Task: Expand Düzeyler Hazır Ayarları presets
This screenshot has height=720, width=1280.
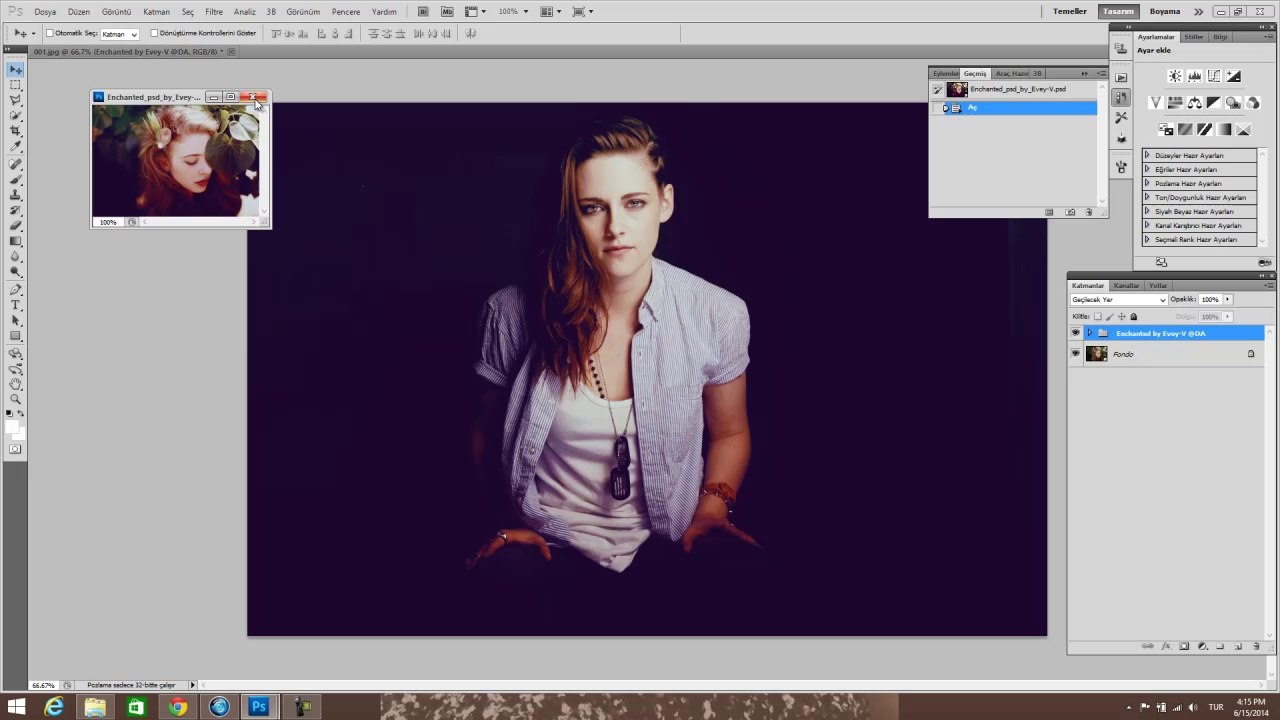Action: 1146,156
